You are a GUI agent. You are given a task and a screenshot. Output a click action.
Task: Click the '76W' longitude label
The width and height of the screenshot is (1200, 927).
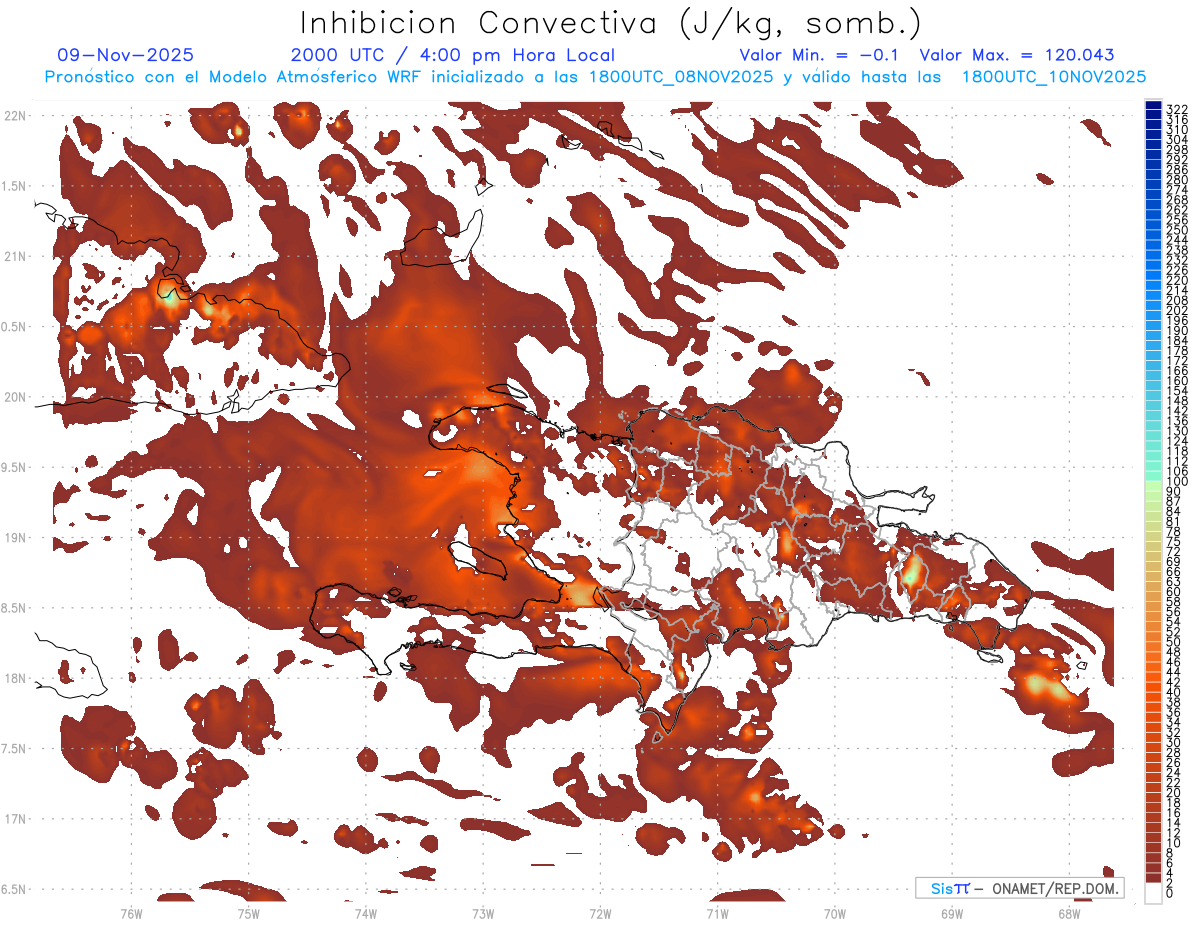click(x=131, y=913)
